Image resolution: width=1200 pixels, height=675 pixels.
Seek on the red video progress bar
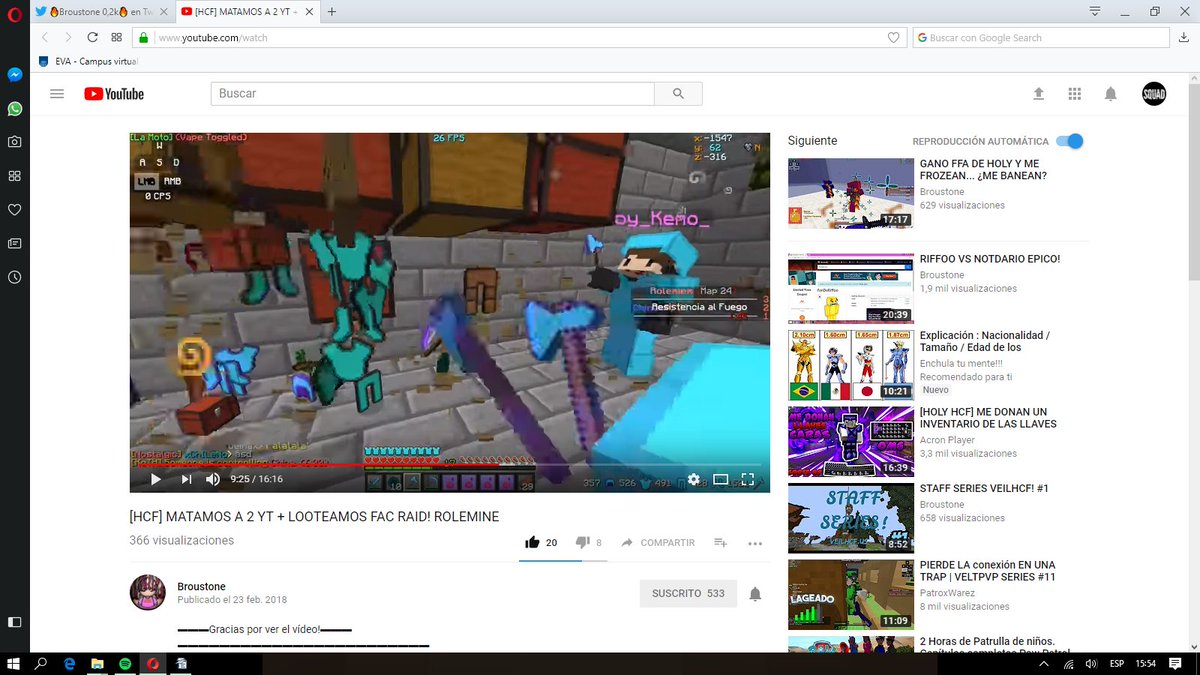(x=450, y=464)
